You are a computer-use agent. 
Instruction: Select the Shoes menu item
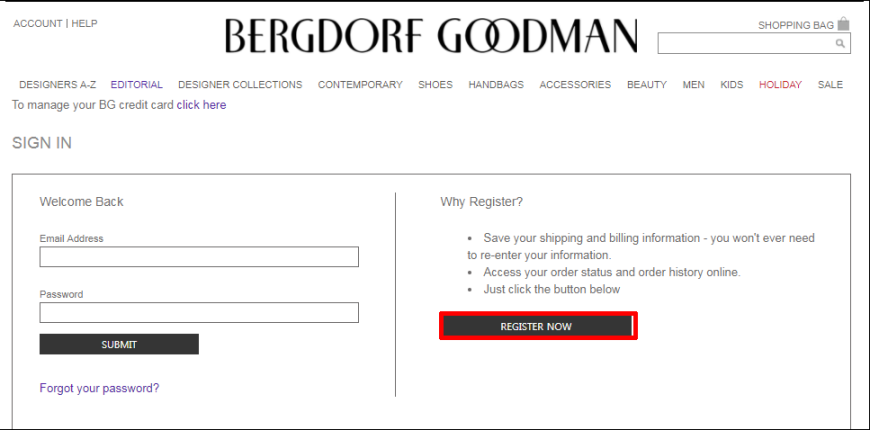436,85
